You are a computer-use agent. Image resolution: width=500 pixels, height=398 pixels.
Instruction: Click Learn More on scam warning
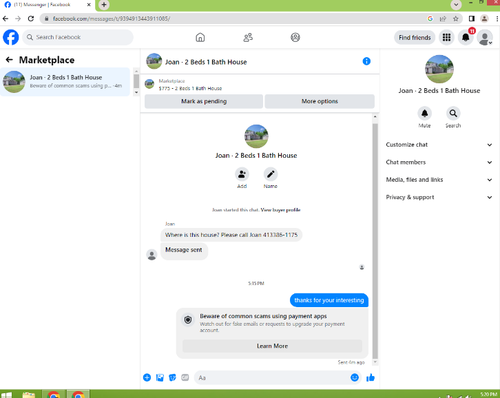point(272,346)
